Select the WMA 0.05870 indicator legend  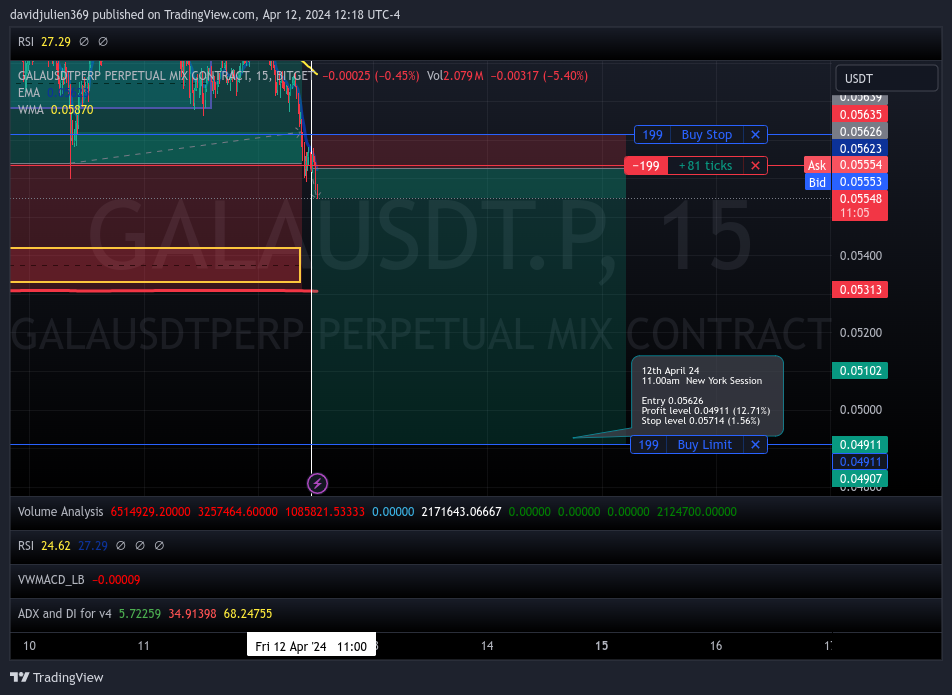click(x=56, y=110)
